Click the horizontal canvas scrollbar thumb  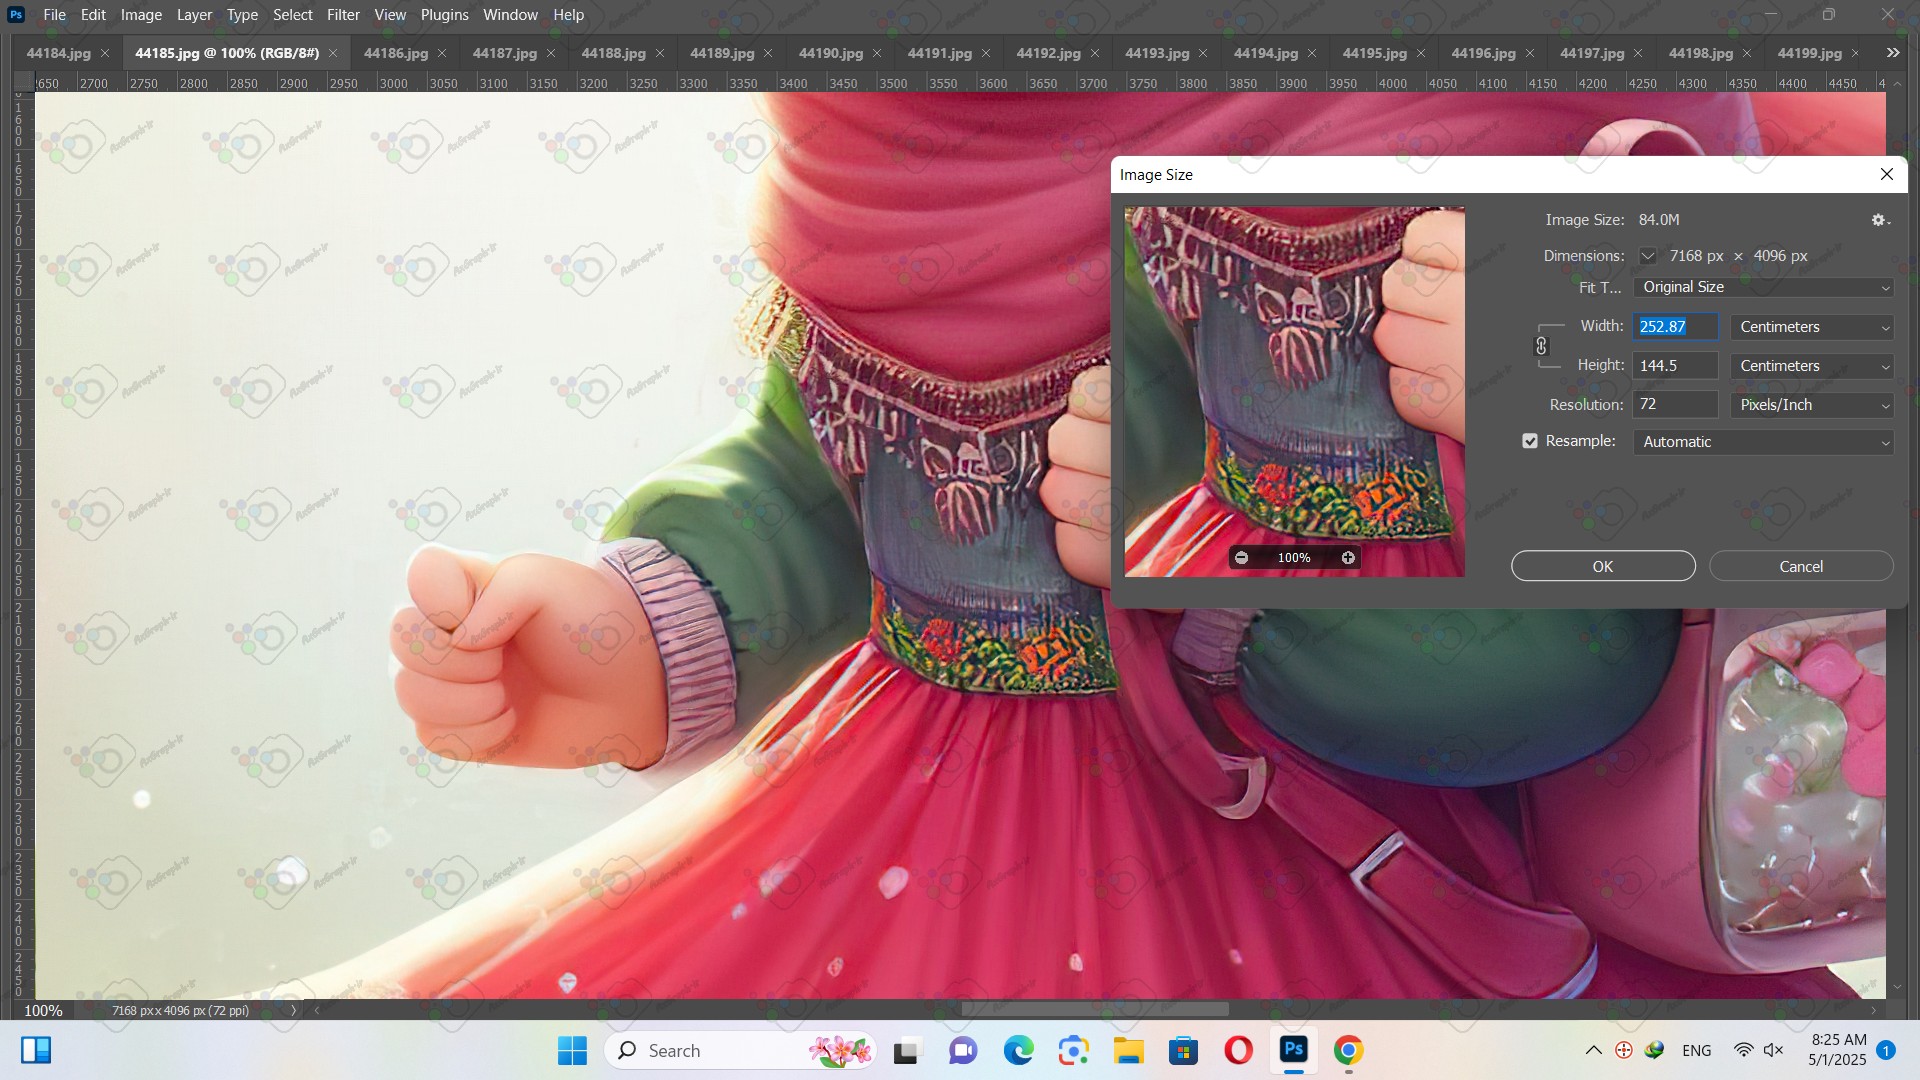pos(1095,1010)
